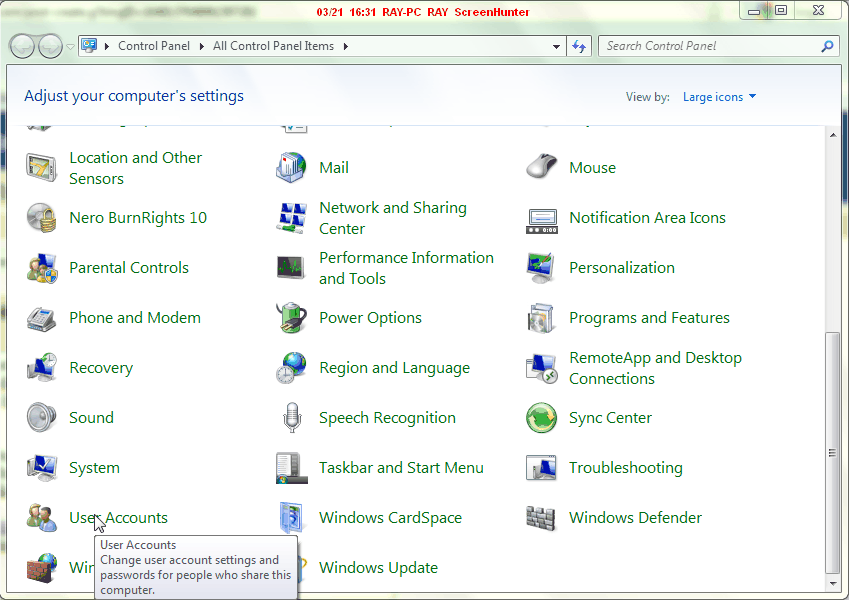Click the Troubleshooting icon
Viewport: 849px width, 600px height.
click(x=541, y=468)
